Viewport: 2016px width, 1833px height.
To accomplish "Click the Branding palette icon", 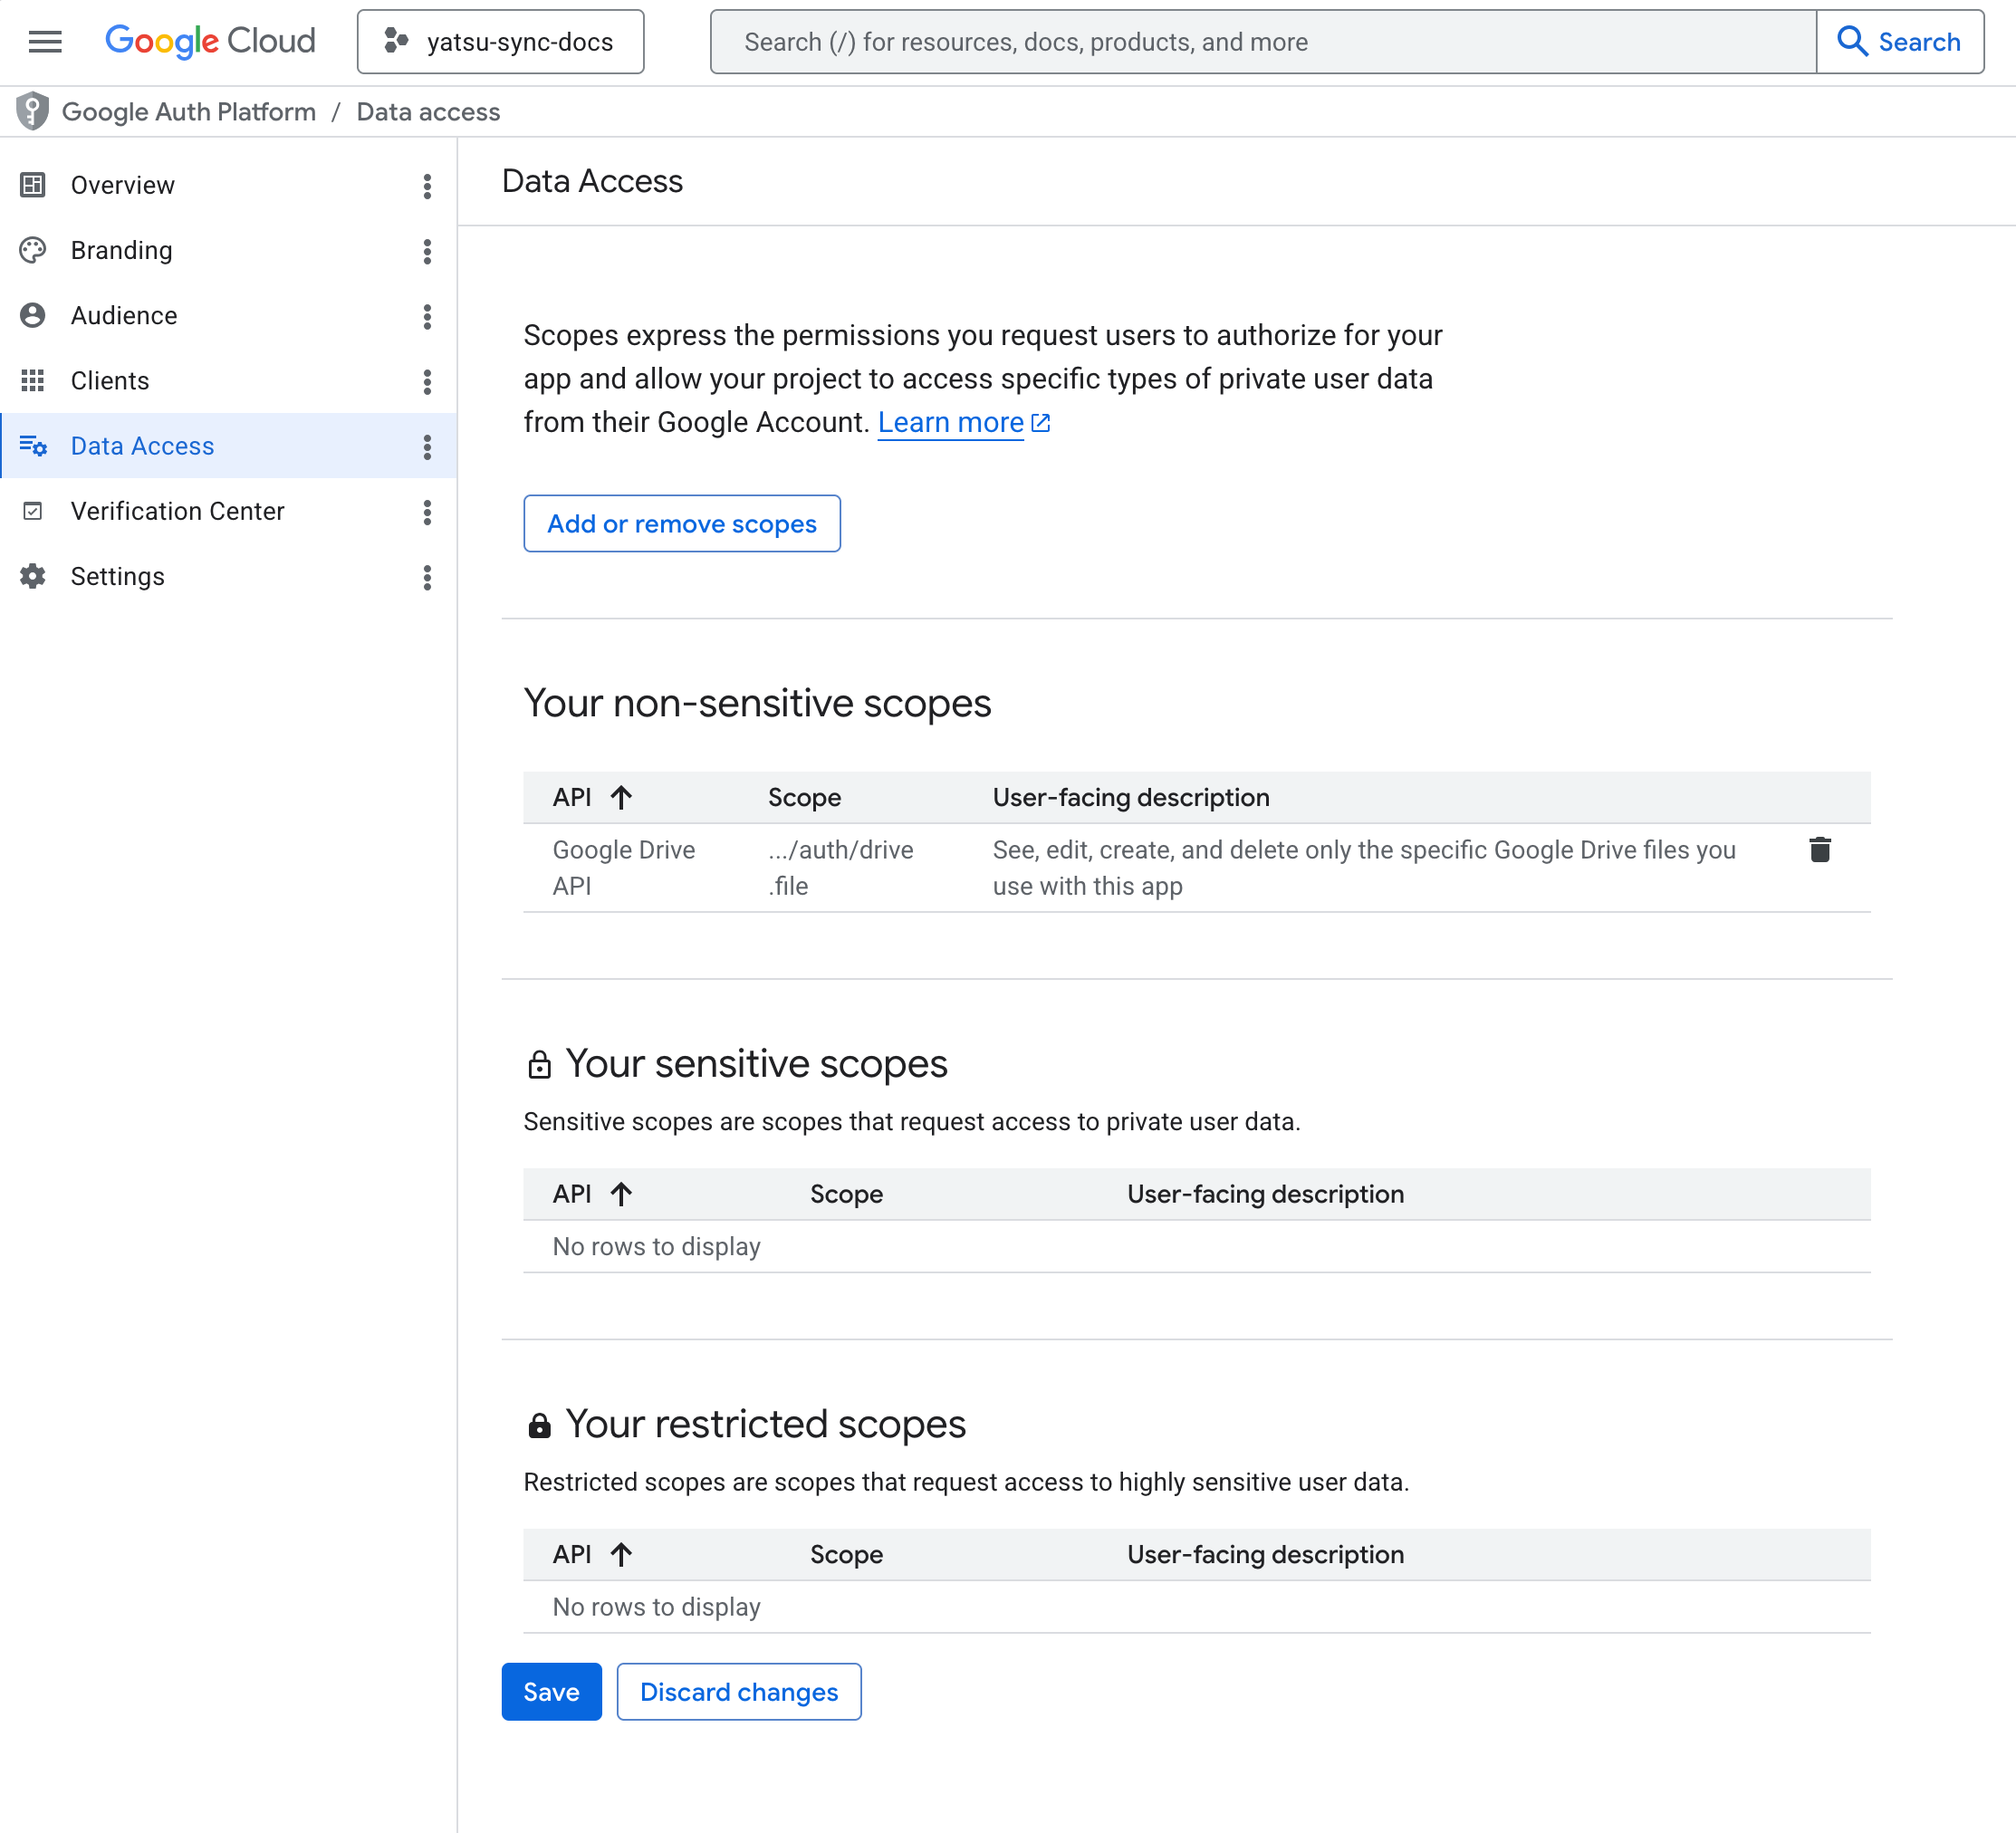I will click(x=33, y=250).
